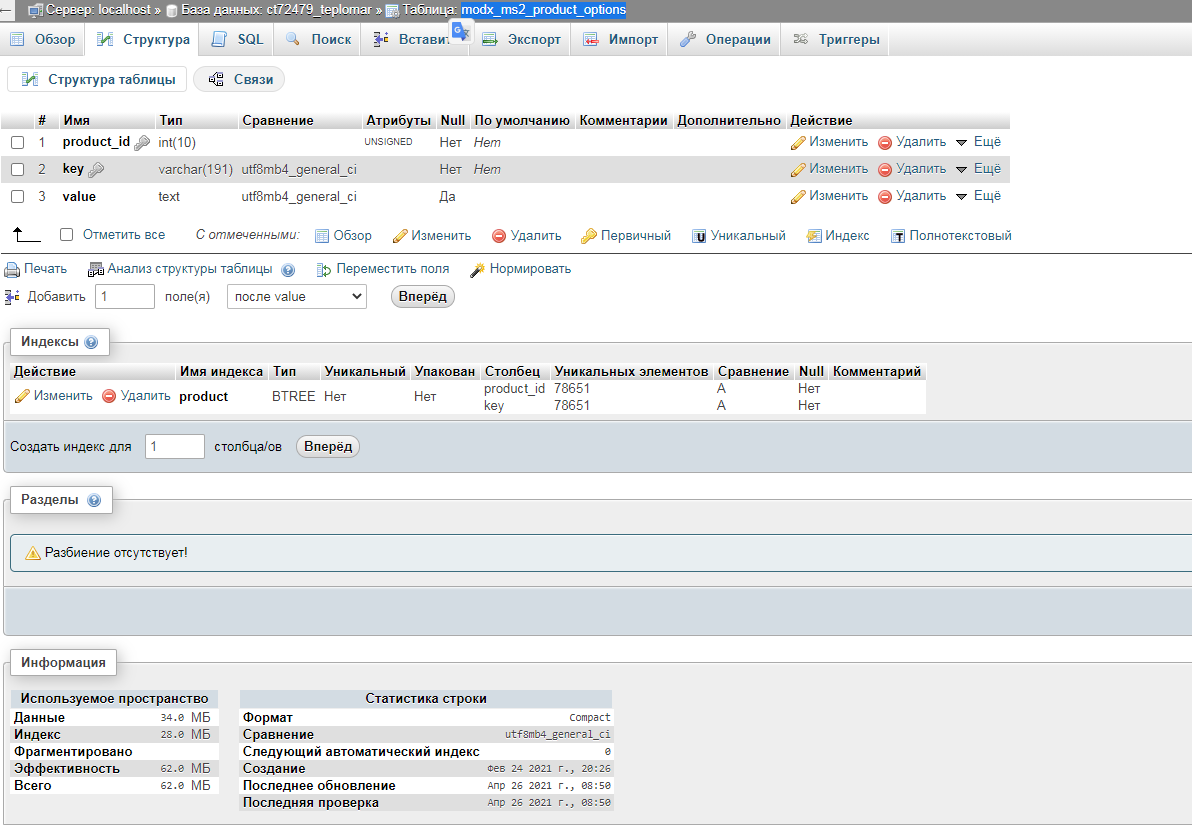Image resolution: width=1192 pixels, height=827 pixels.
Task: Click Изменить for key column
Action: pyautogui.click(x=829, y=169)
